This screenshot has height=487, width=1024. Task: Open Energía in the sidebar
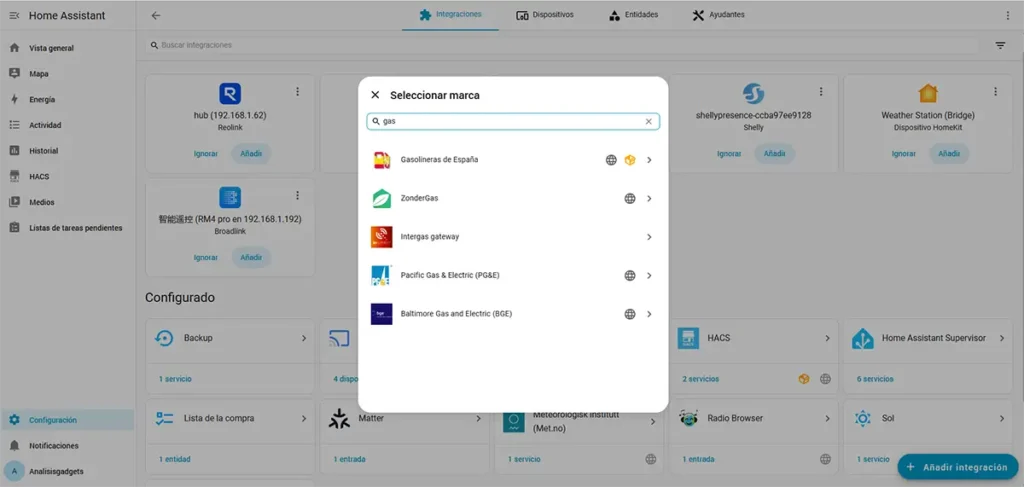68,99
